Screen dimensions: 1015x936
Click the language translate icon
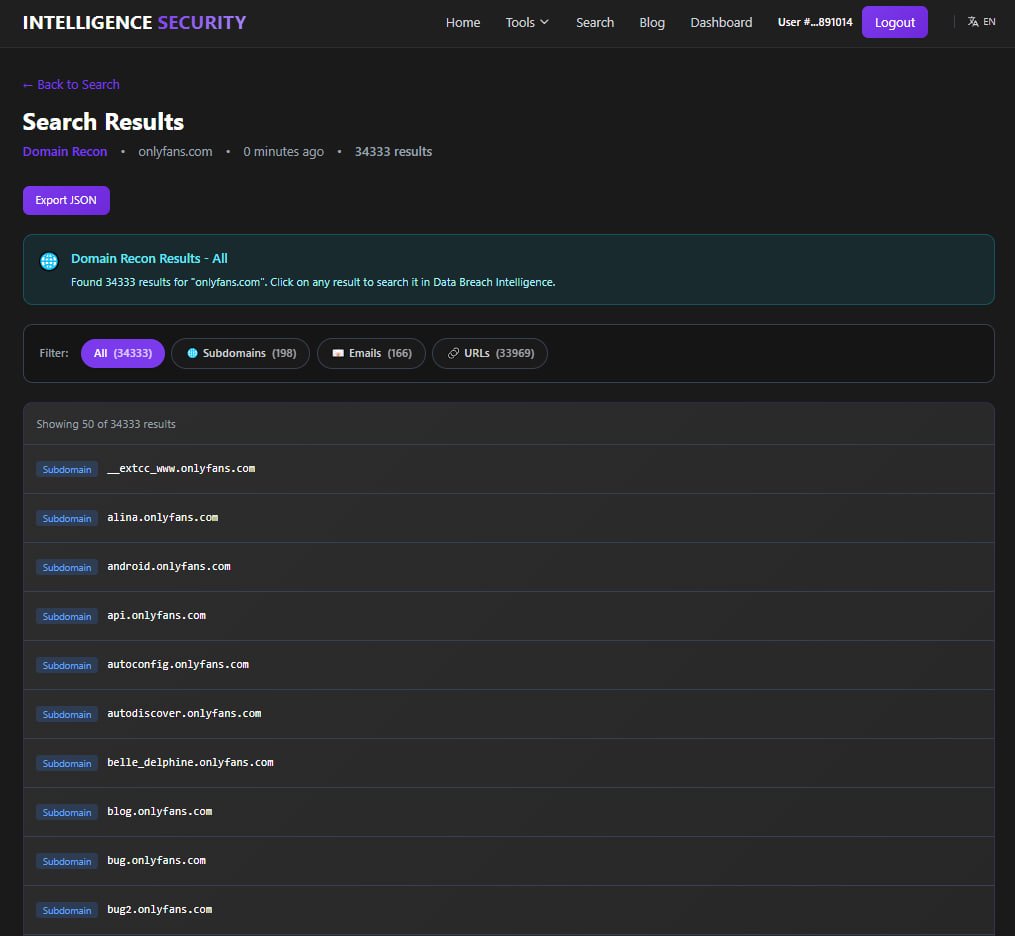click(x=973, y=22)
